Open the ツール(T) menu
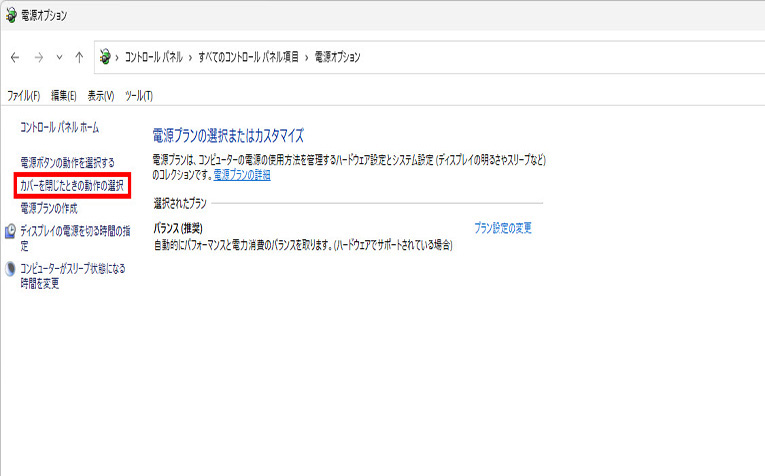 click(x=139, y=96)
